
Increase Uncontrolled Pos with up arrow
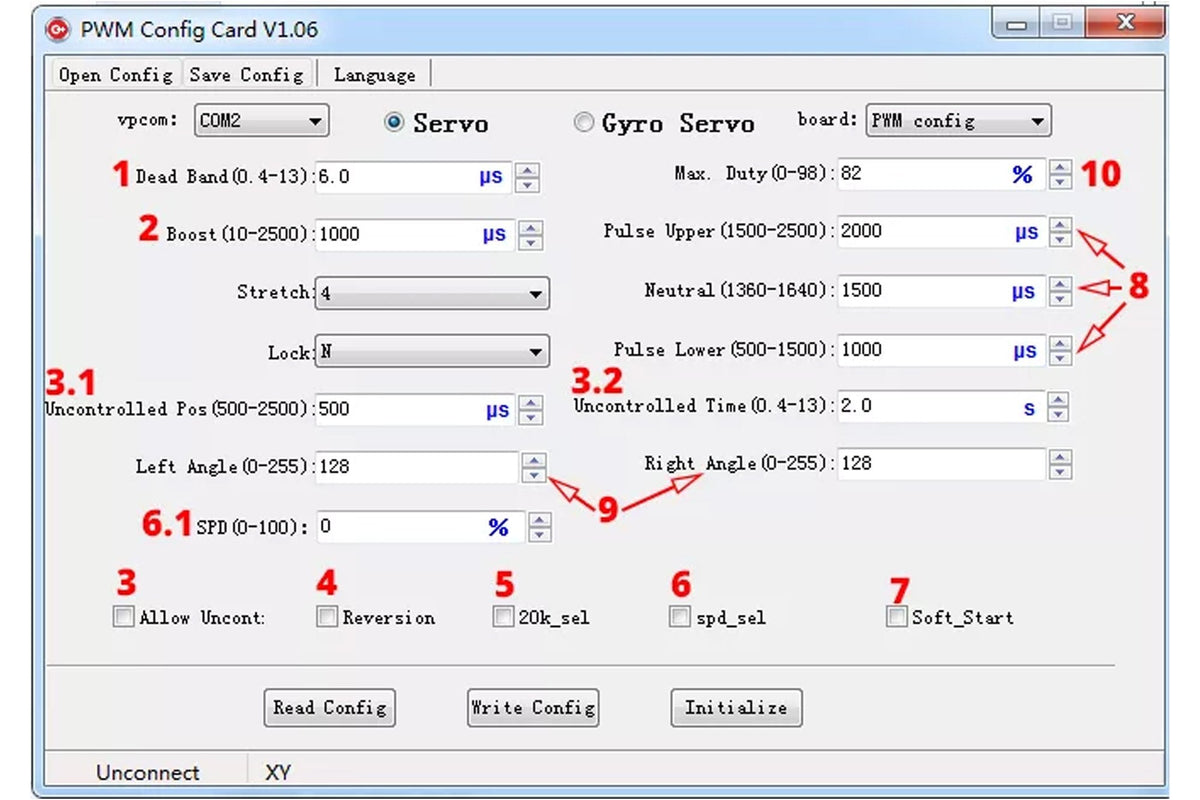[x=531, y=402]
